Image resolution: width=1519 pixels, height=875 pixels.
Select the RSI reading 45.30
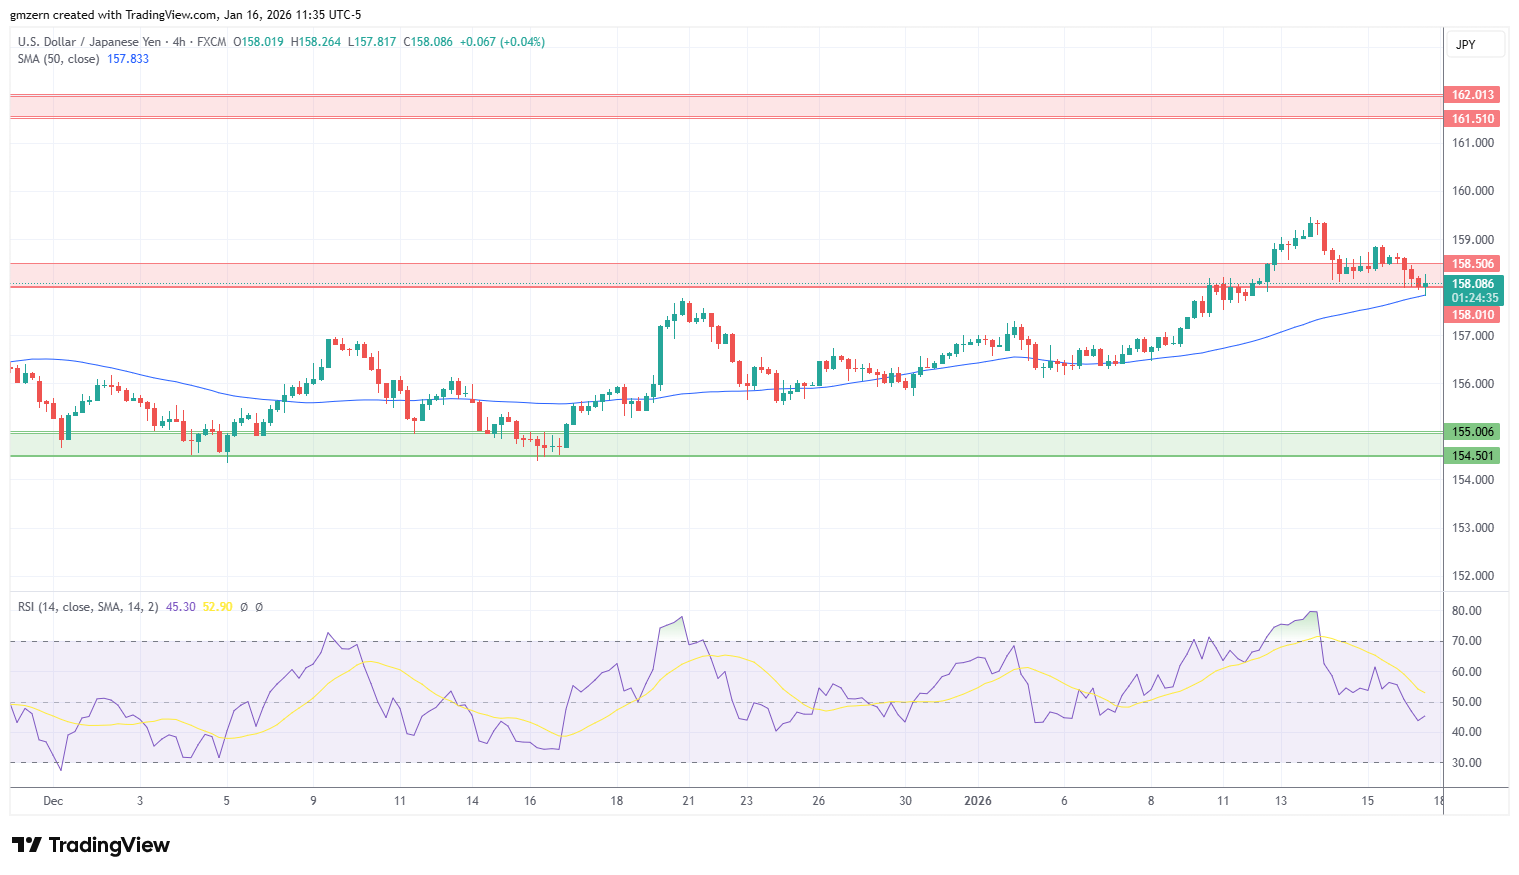click(181, 607)
